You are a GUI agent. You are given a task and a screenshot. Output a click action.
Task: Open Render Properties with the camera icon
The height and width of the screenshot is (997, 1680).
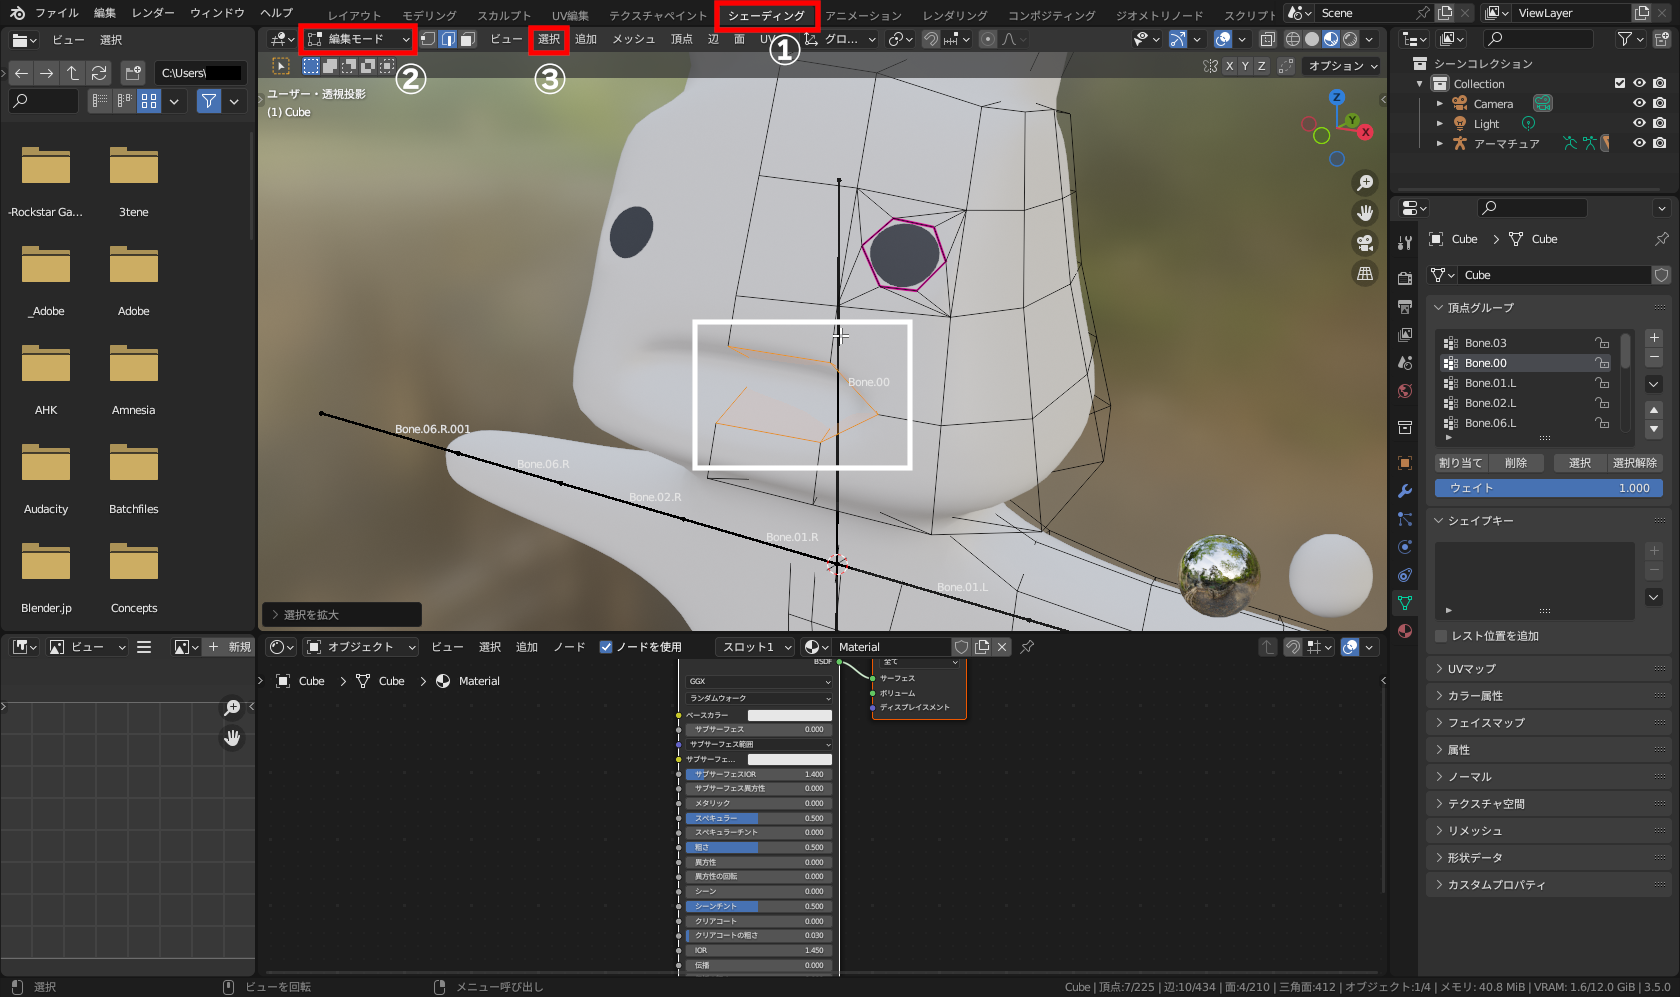click(x=1405, y=277)
